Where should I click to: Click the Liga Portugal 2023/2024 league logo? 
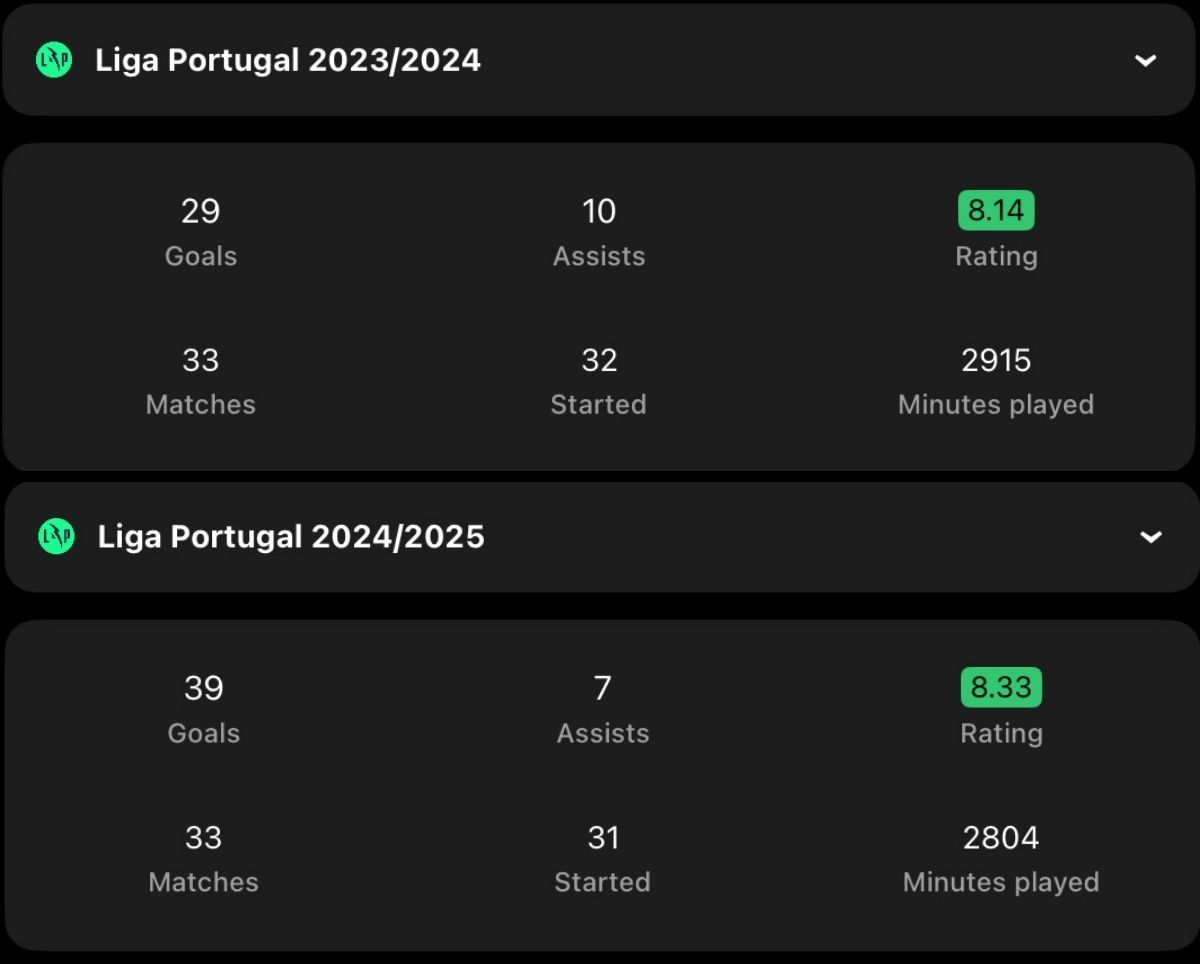(53, 60)
